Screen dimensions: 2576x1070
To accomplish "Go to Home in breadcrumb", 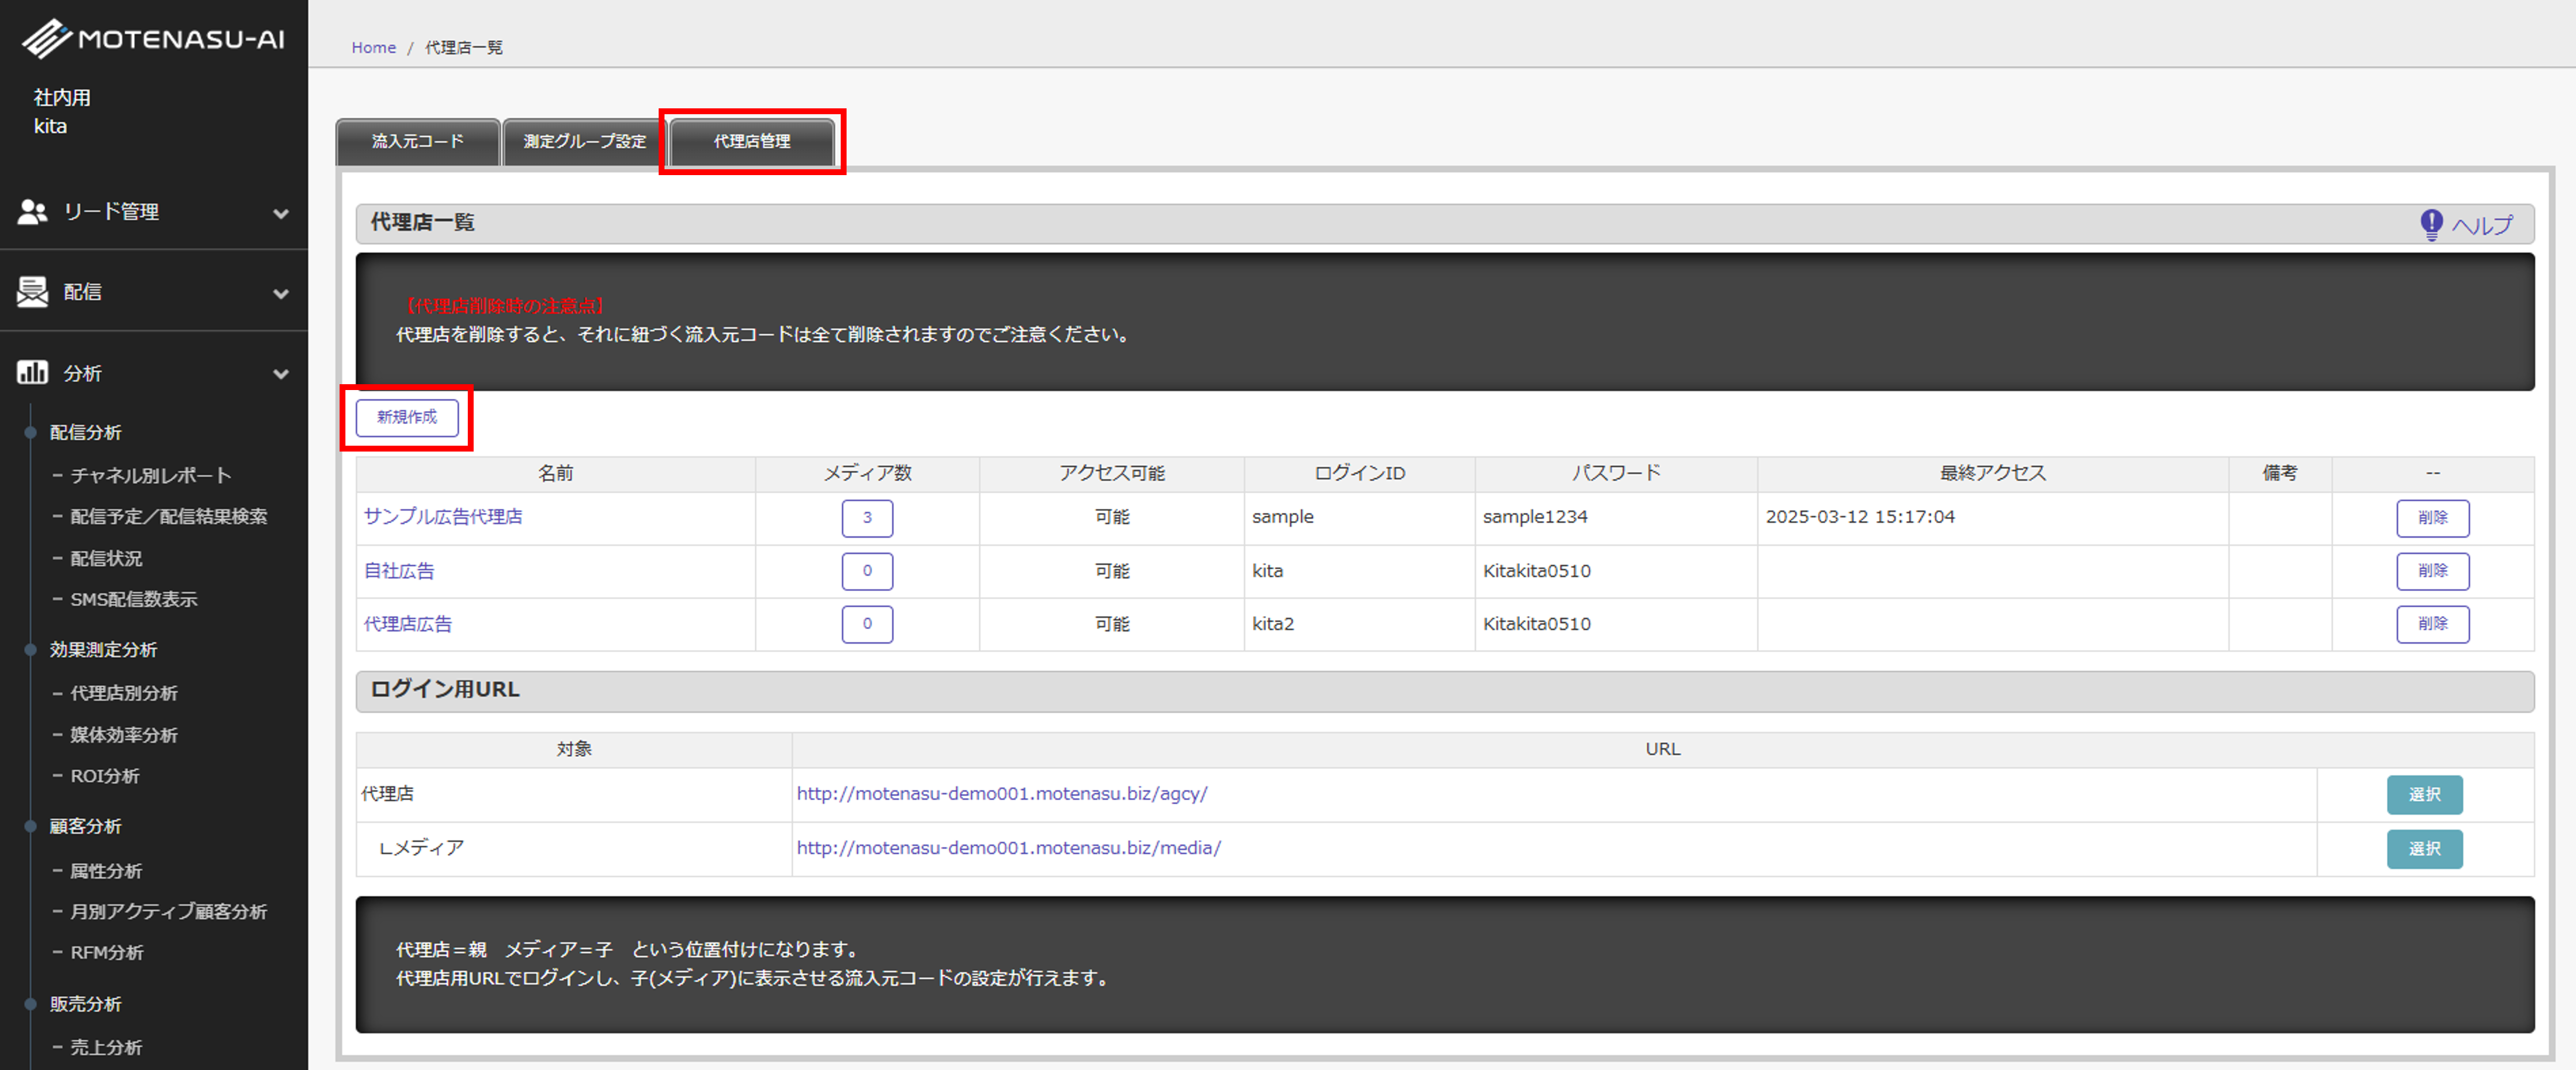I will (x=373, y=48).
